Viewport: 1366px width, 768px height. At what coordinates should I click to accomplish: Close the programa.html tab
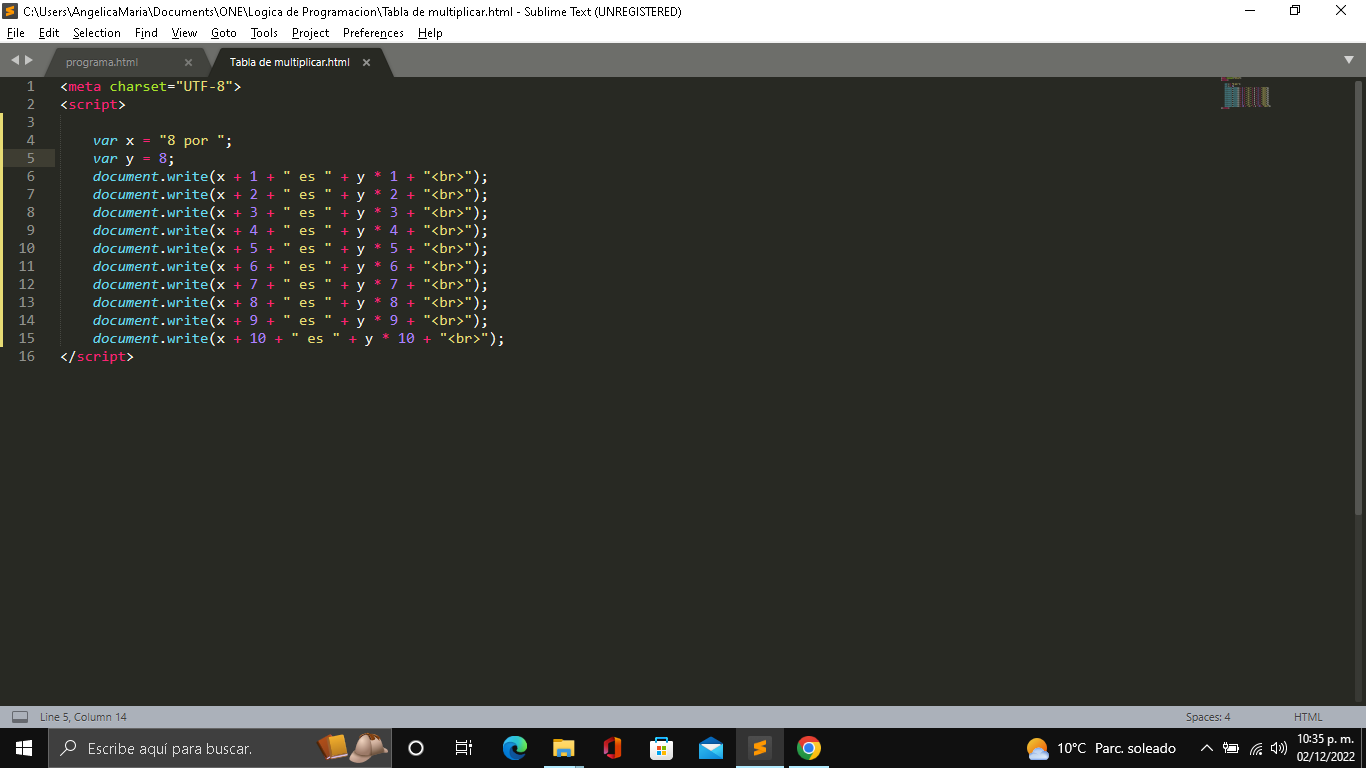point(188,62)
